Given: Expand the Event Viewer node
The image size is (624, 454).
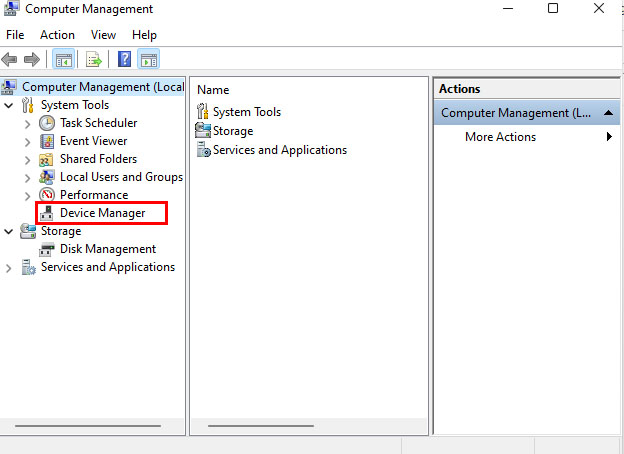Looking at the screenshot, I should pyautogui.click(x=27, y=142).
